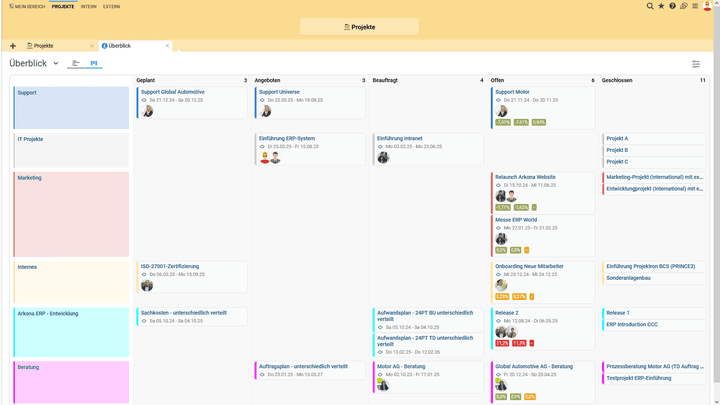Add a new tab with plus icon
Screen dimensions: 720x405
[x=13, y=46]
